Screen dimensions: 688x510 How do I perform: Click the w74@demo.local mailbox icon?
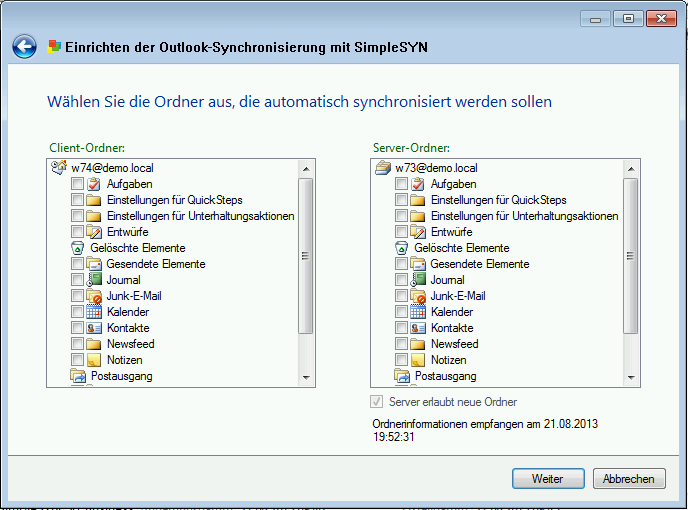[x=58, y=168]
